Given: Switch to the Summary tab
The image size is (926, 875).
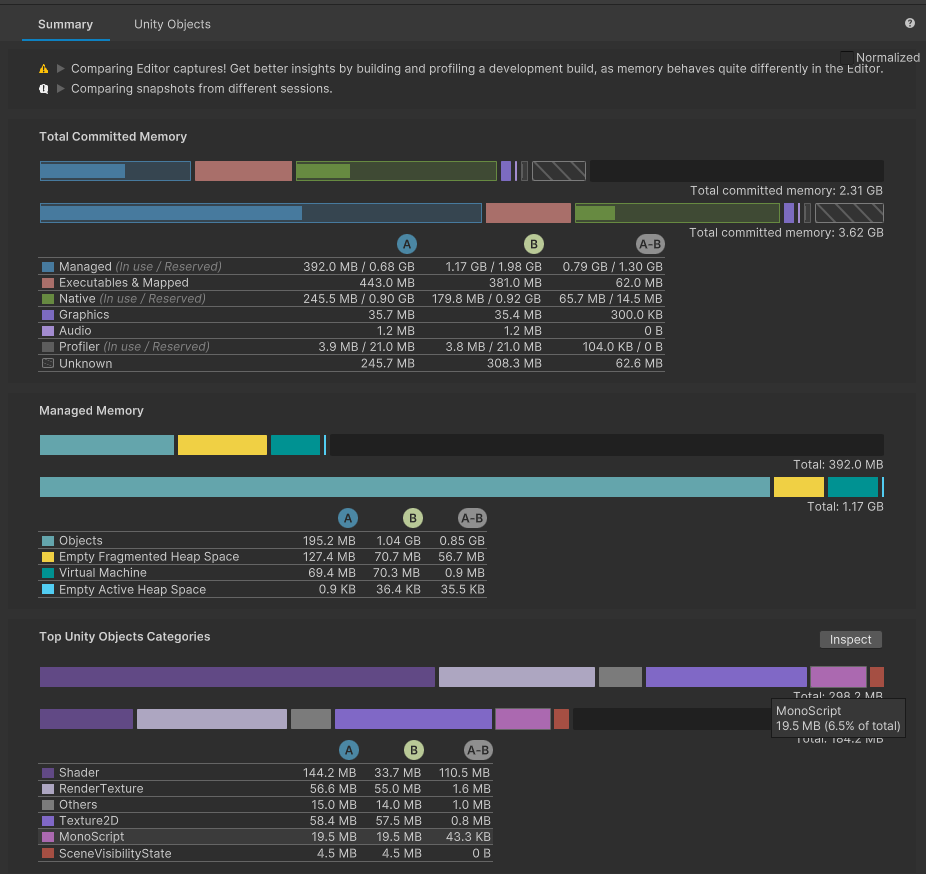Looking at the screenshot, I should 66,23.
